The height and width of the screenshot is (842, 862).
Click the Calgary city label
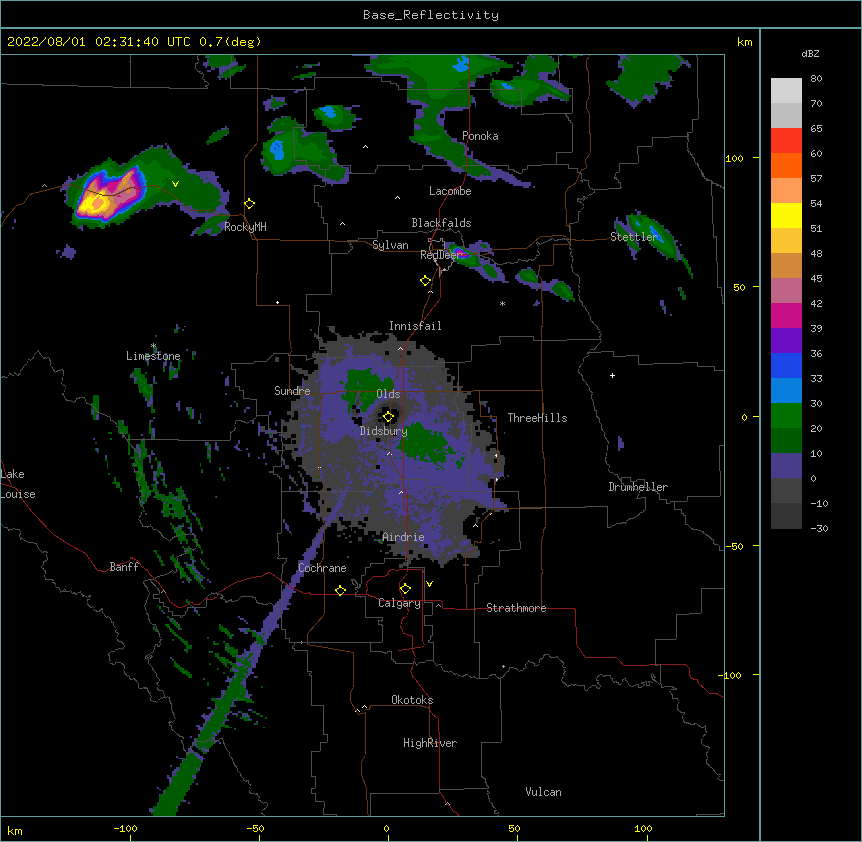(399, 603)
